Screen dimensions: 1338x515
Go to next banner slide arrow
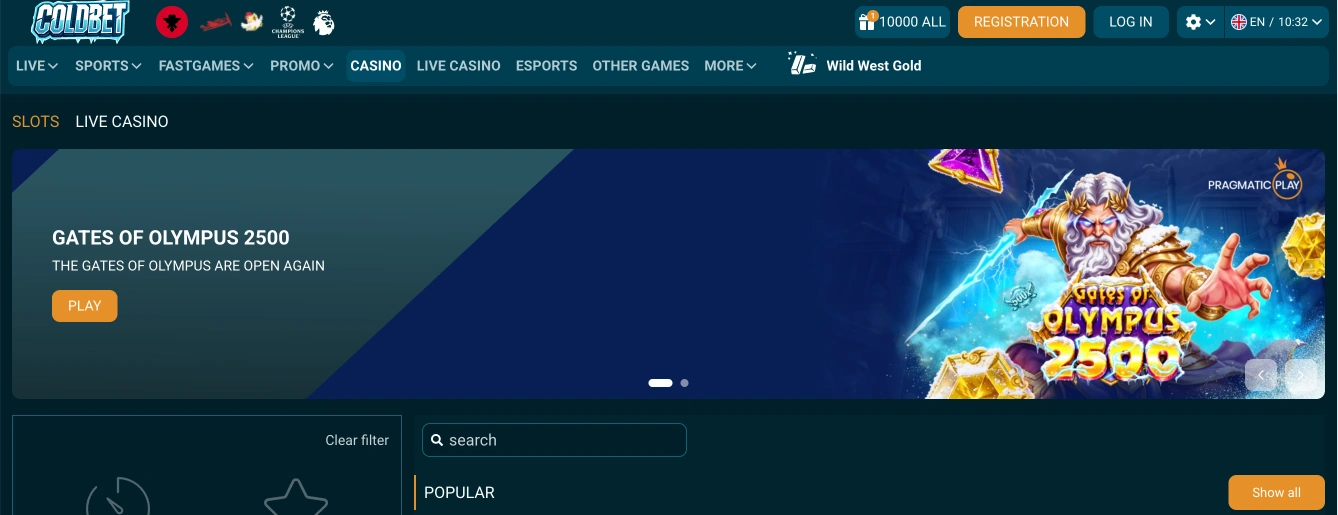click(x=1300, y=375)
